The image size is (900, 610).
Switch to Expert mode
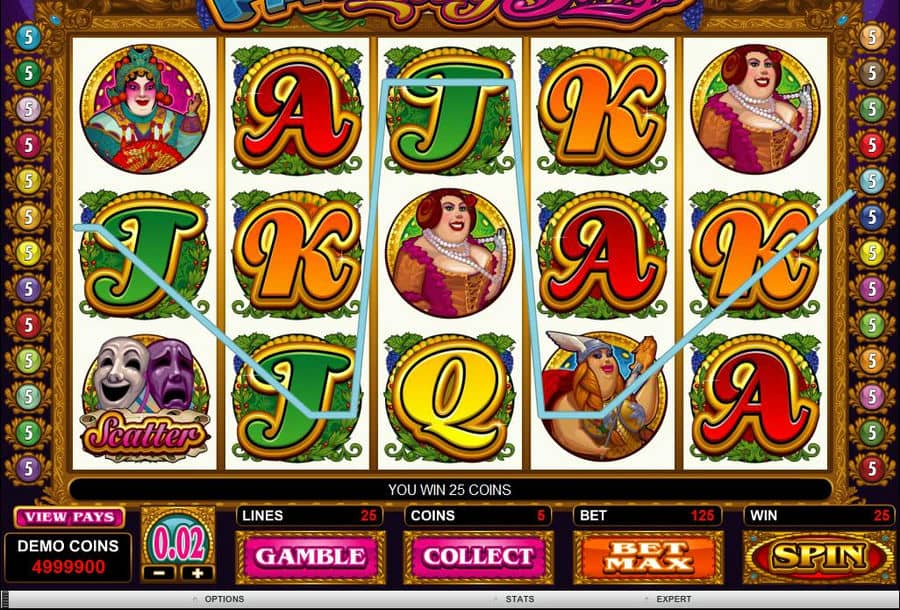click(673, 599)
